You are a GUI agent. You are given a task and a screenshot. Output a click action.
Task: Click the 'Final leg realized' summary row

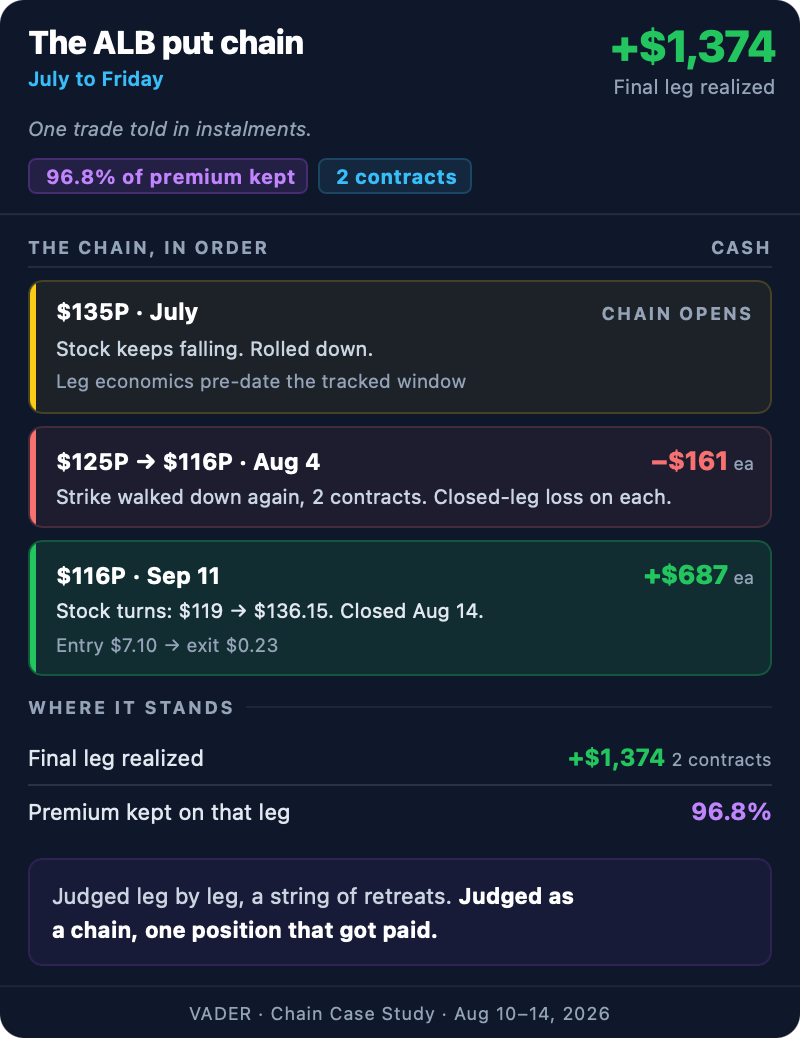click(x=400, y=758)
